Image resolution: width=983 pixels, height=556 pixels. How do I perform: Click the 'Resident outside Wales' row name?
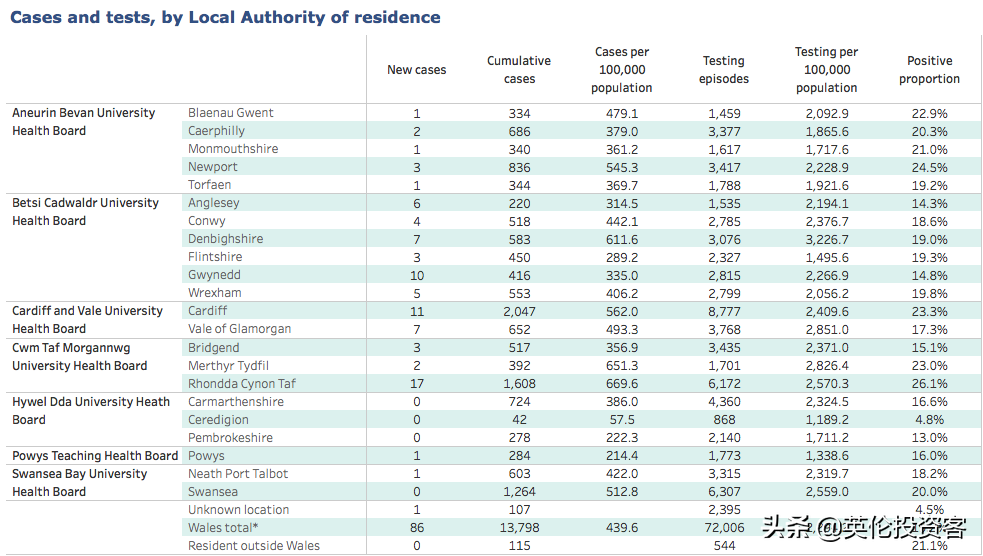(x=254, y=546)
